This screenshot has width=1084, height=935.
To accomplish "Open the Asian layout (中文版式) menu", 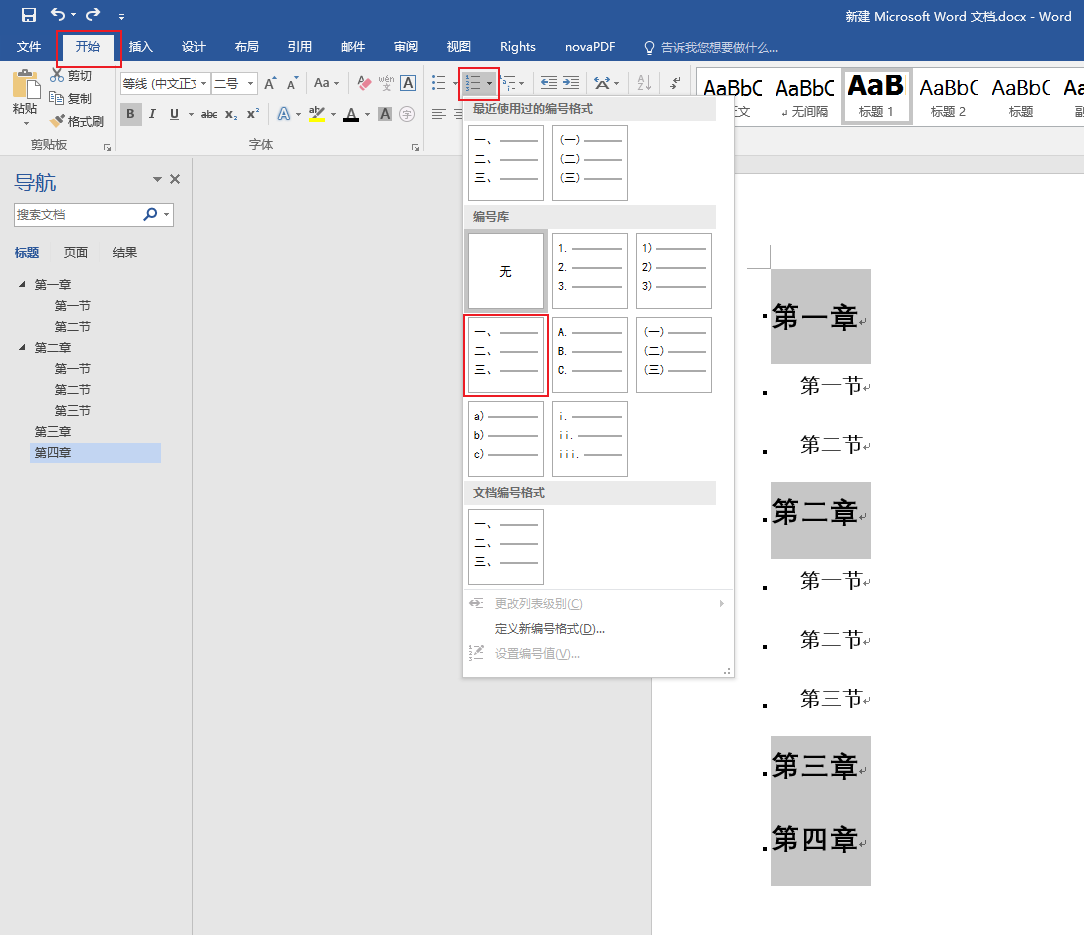I will 606,83.
